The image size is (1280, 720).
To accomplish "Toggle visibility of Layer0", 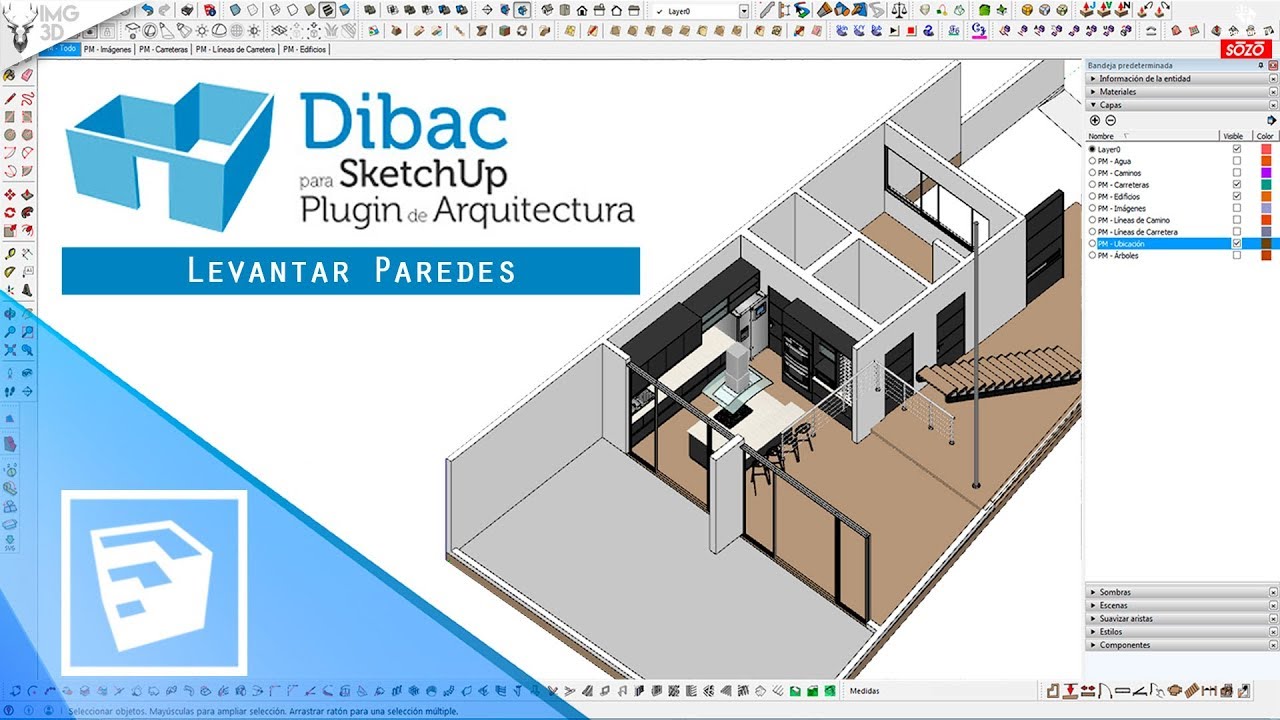I will point(1237,149).
